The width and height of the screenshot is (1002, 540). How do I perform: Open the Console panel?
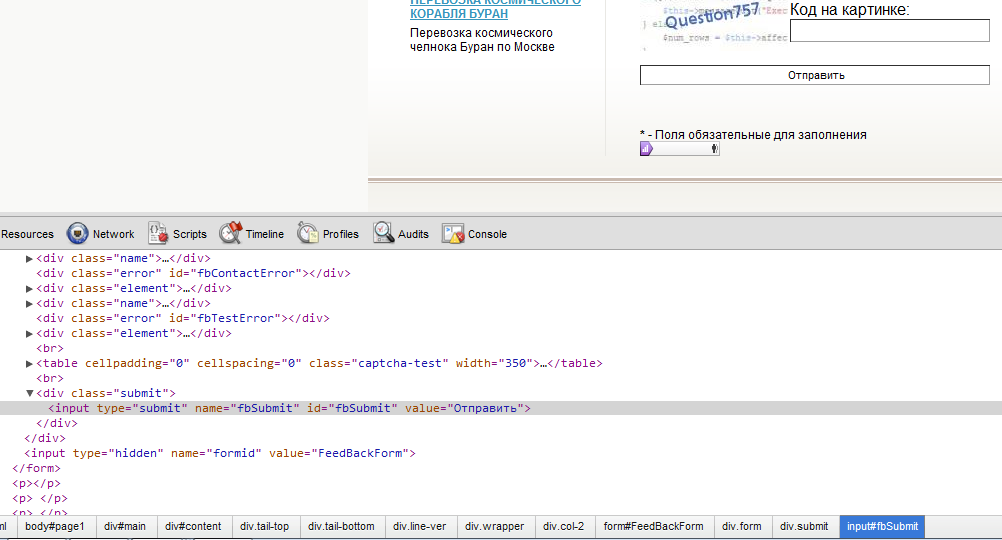pos(475,234)
